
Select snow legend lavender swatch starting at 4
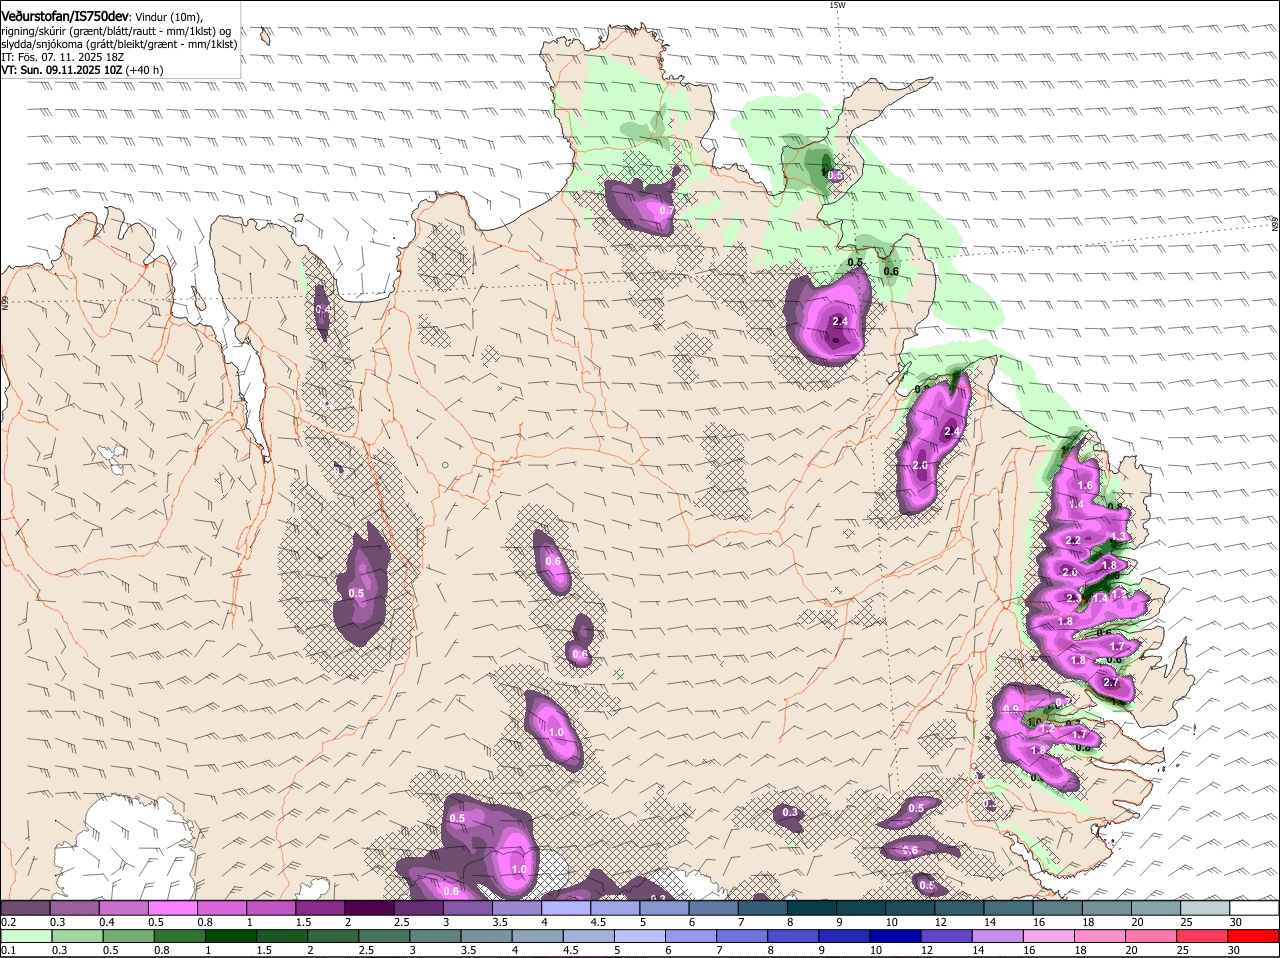tap(565, 907)
